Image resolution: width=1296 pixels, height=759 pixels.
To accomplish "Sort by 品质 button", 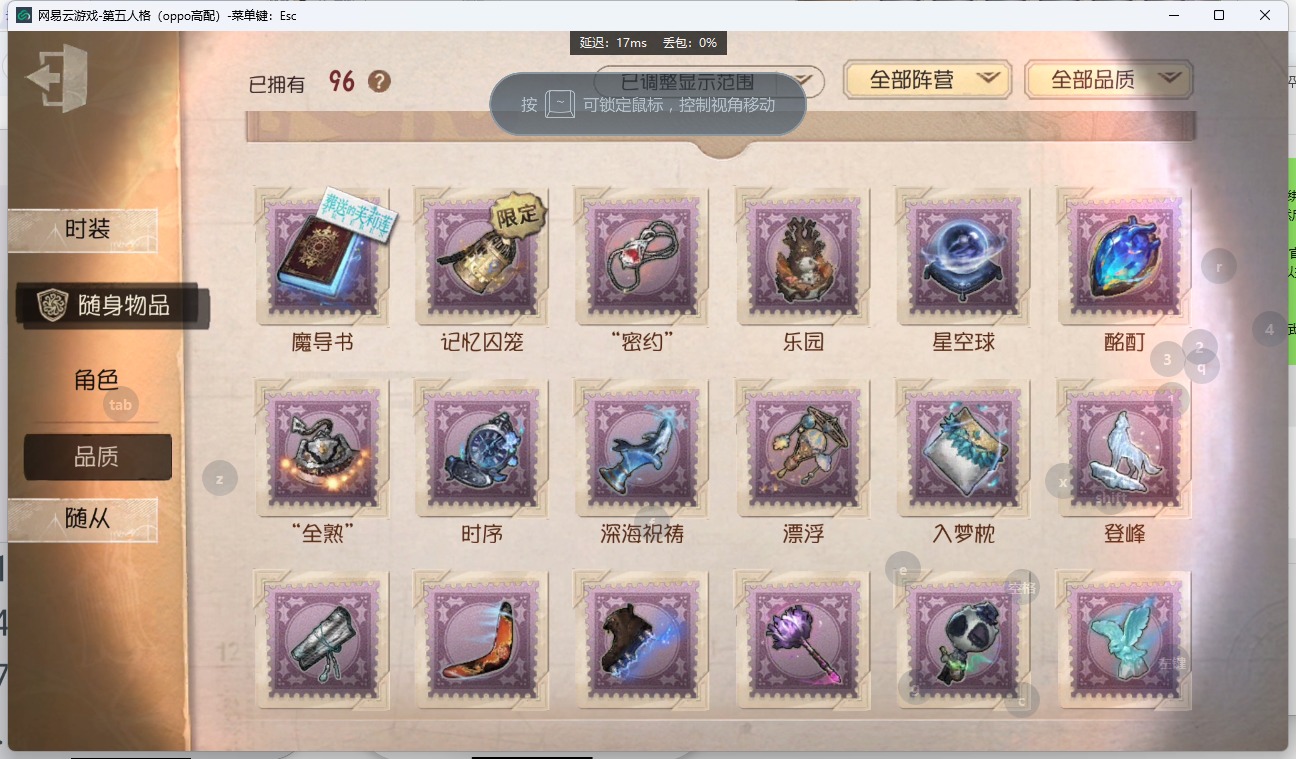I will [97, 457].
